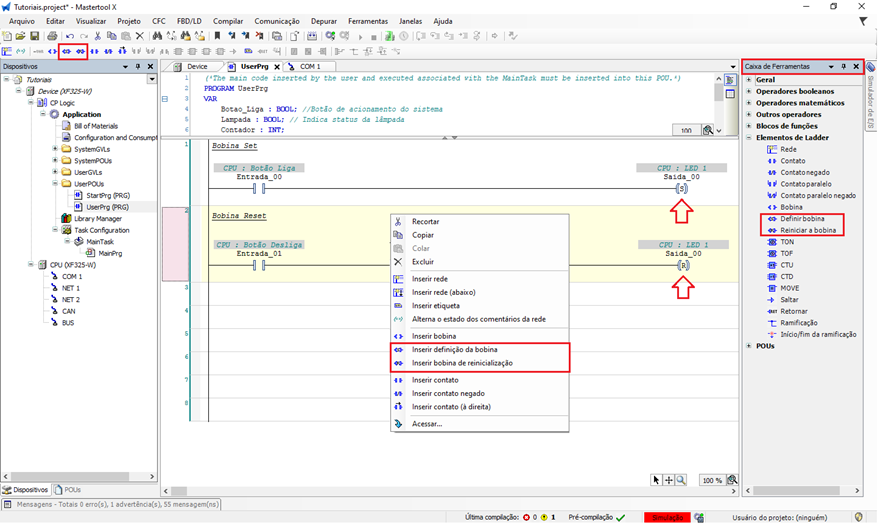Click the Entrada_01 contact in rung 2
The width and height of the screenshot is (883, 525).
259,266
